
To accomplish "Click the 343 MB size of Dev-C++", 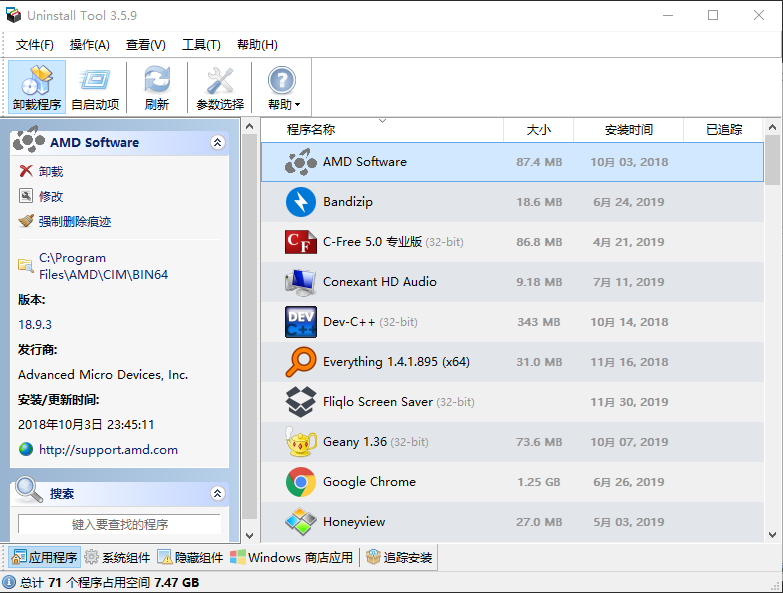I will 539,322.
